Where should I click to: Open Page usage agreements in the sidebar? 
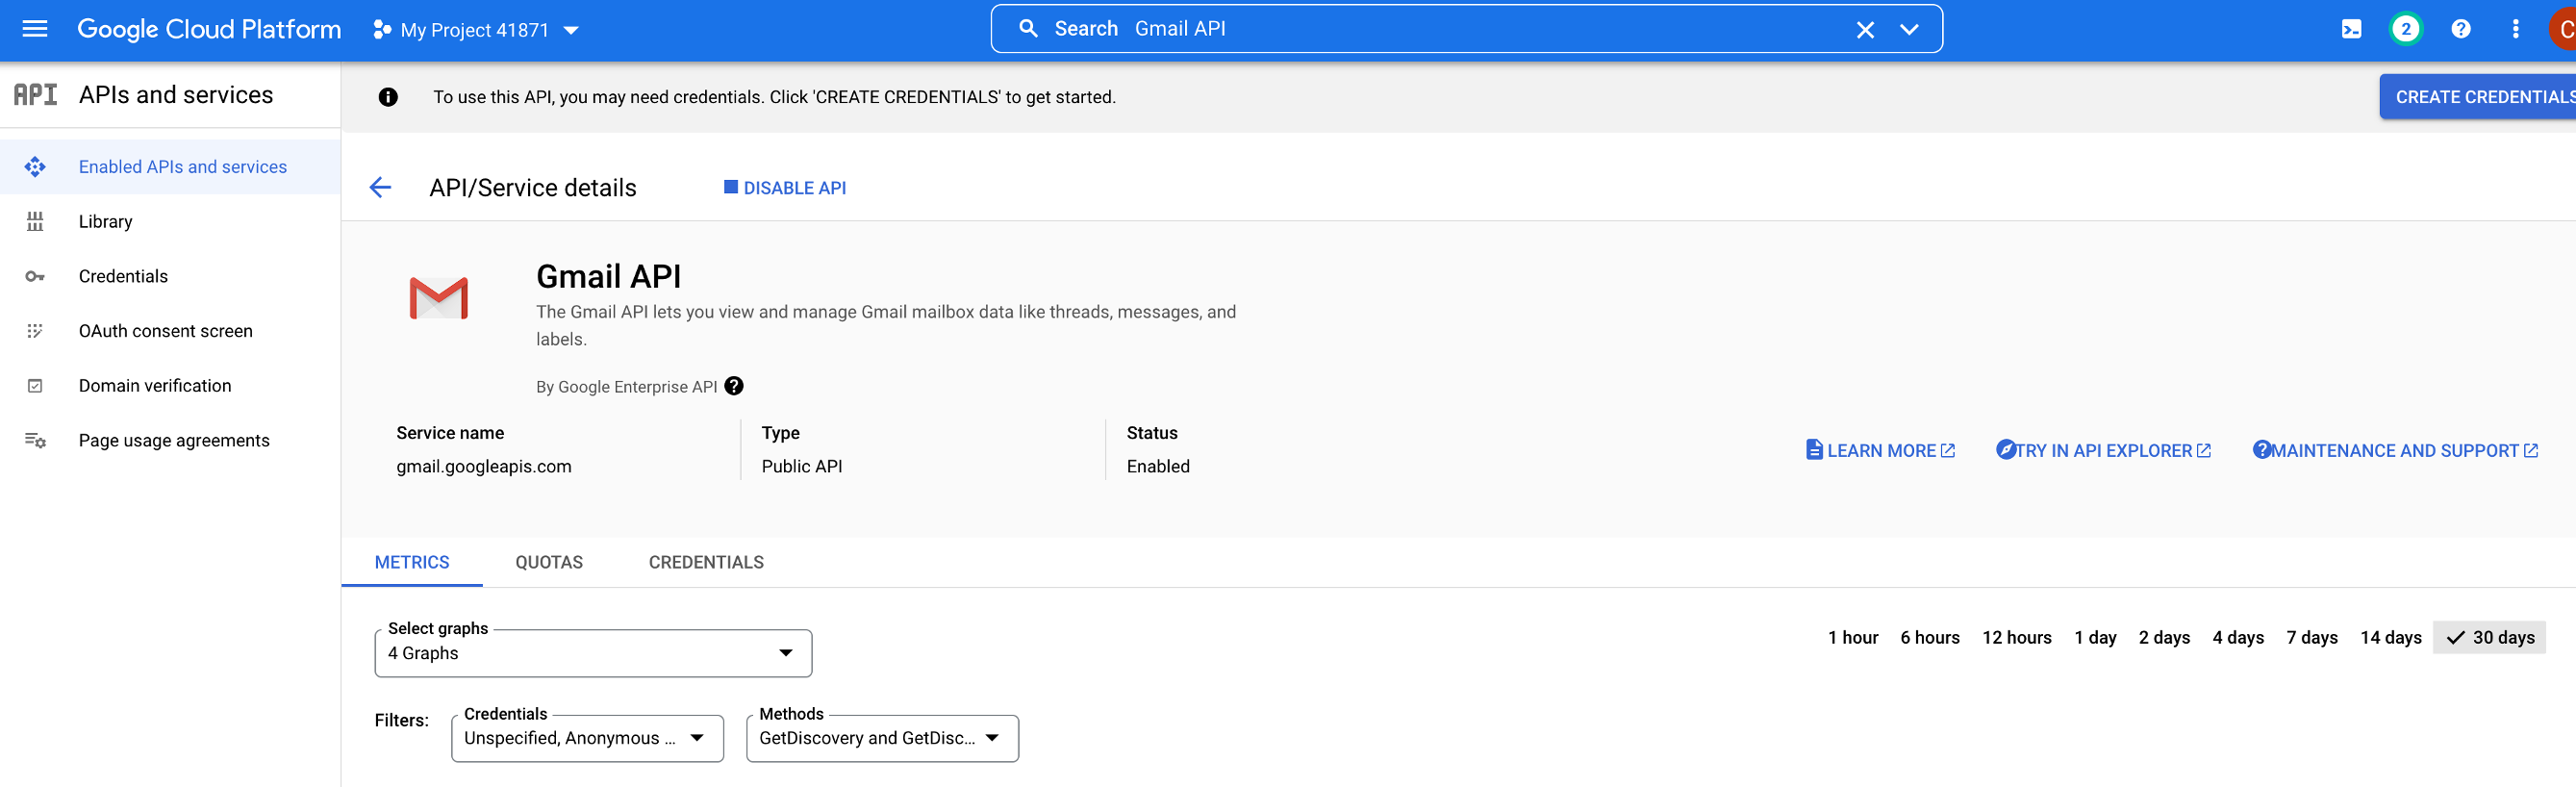[x=170, y=441]
